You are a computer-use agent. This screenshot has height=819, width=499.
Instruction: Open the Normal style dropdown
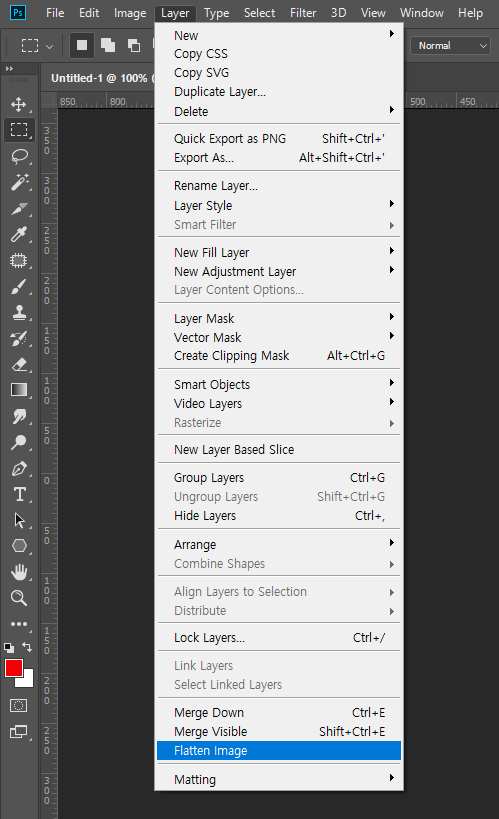(450, 45)
